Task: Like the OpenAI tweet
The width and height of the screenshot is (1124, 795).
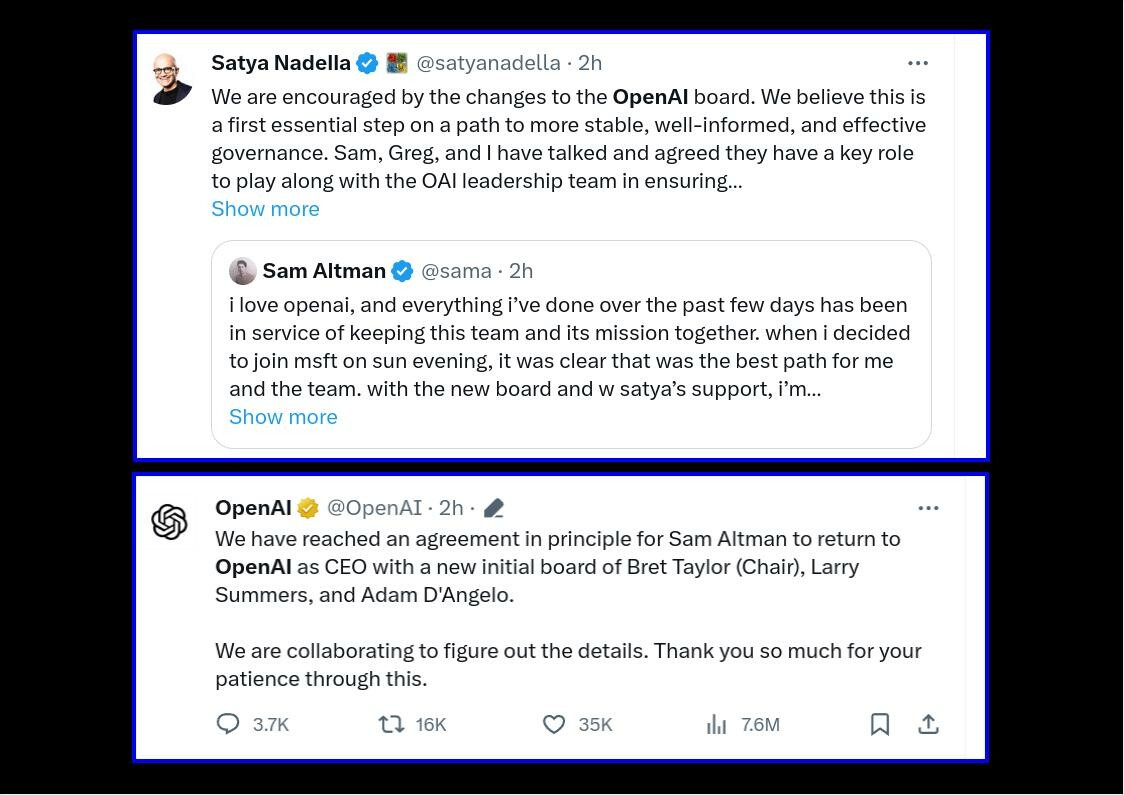Action: click(x=553, y=724)
